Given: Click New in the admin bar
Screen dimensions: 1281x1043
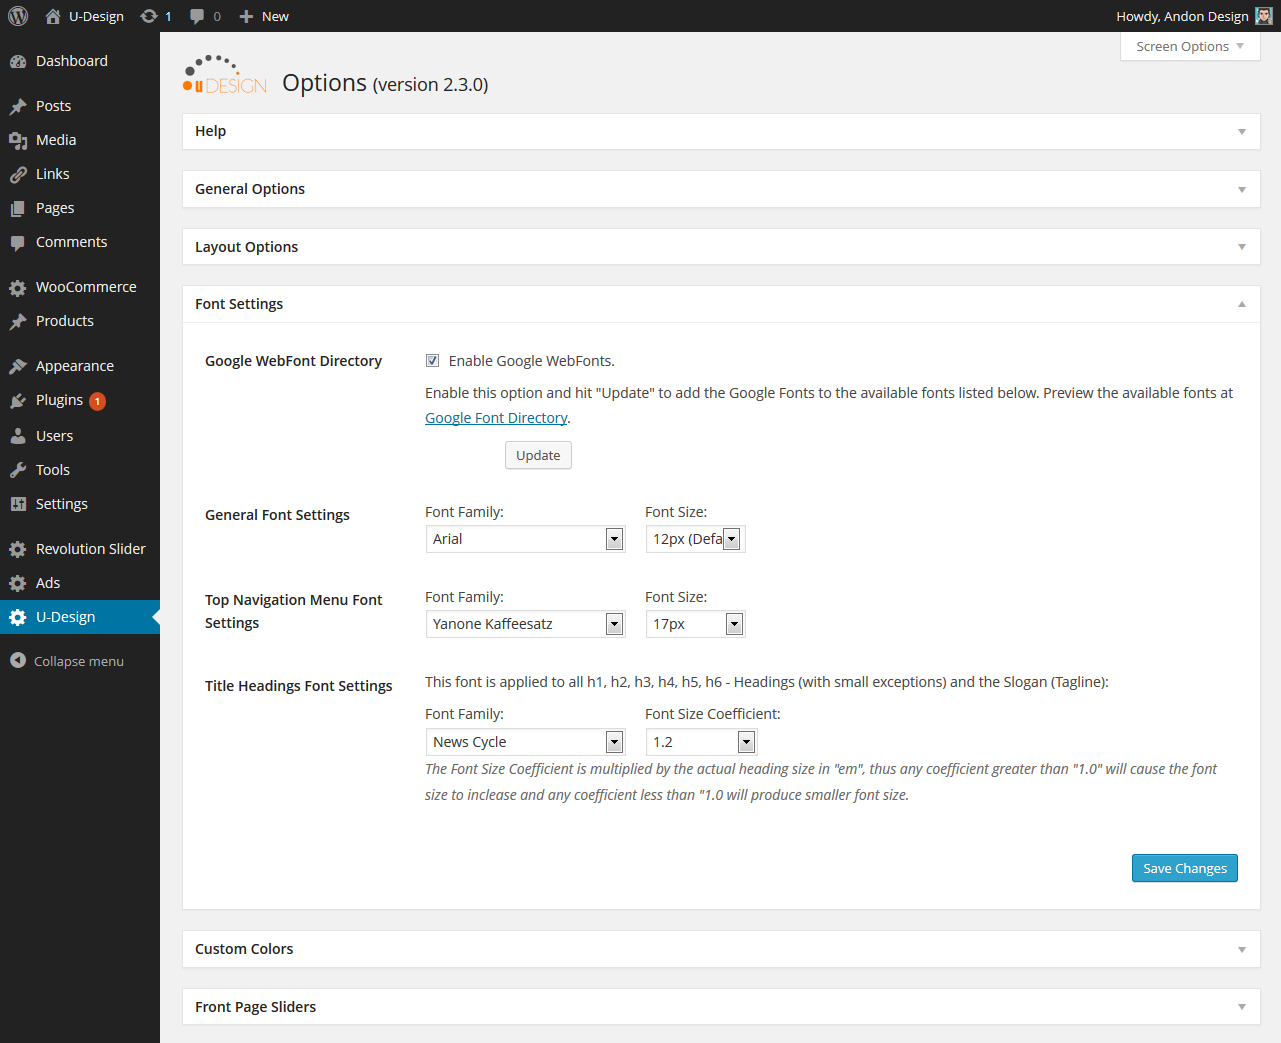Looking at the screenshot, I should (263, 16).
